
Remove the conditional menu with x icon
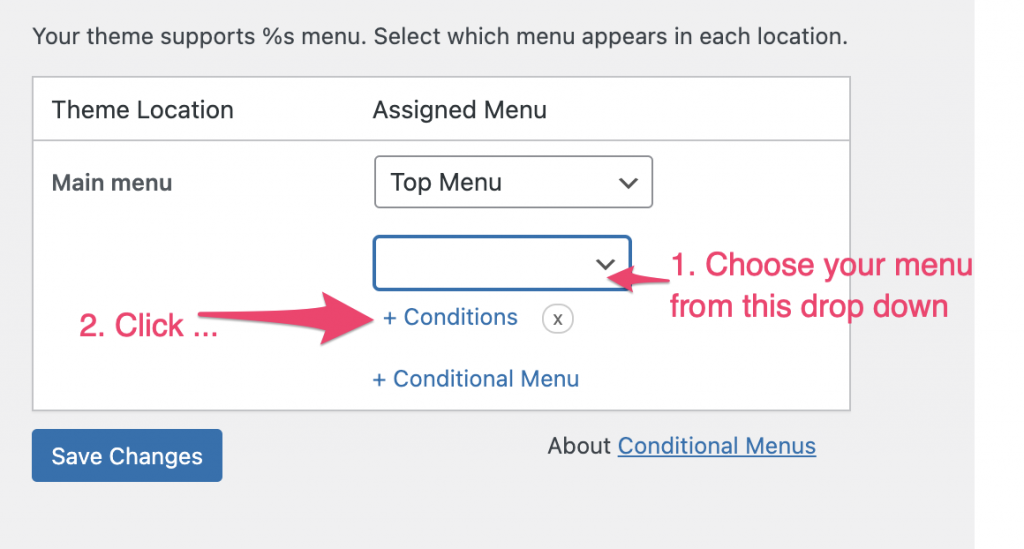point(557,319)
